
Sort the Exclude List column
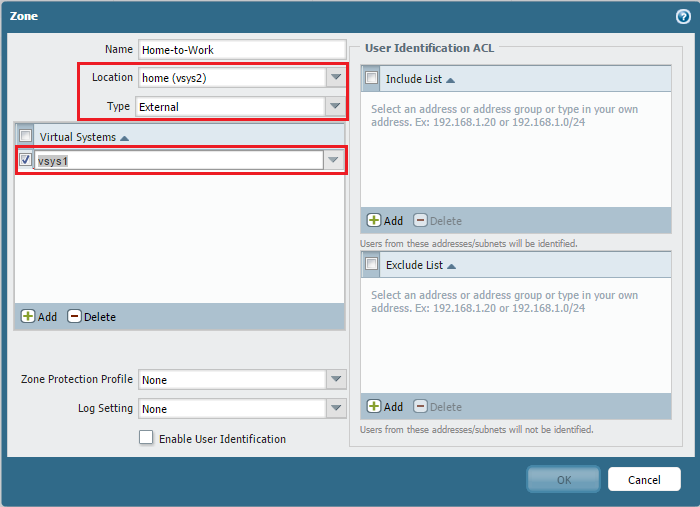[x=421, y=266]
